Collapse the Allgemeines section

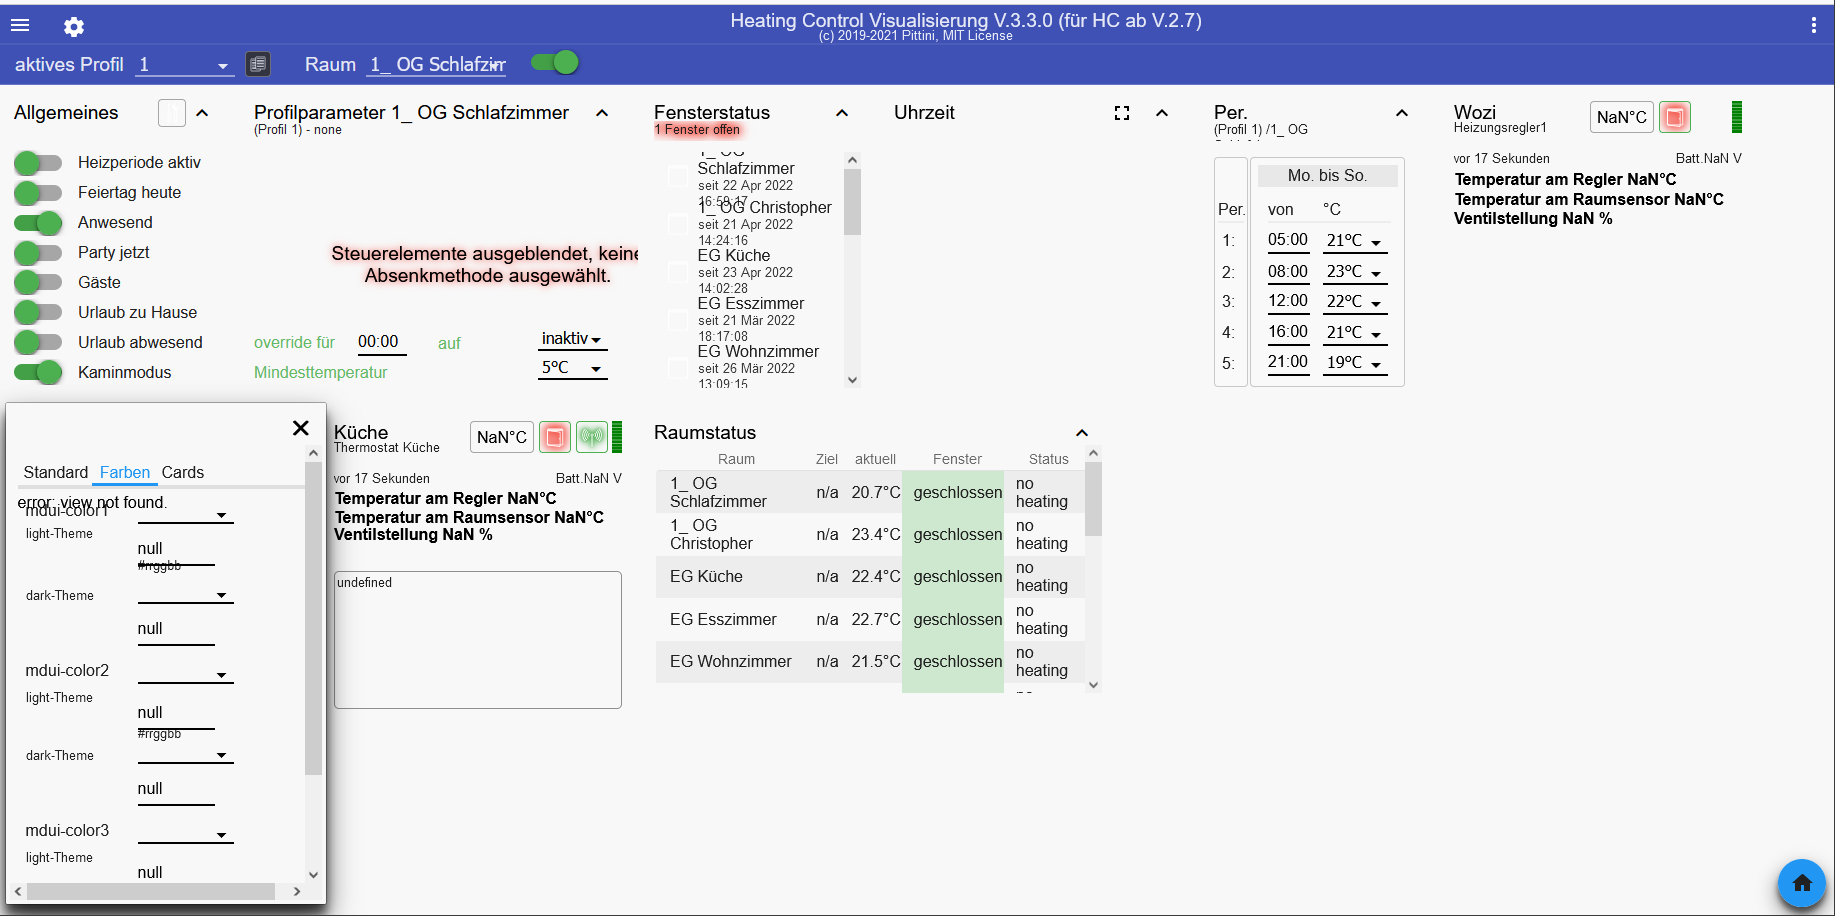click(202, 113)
